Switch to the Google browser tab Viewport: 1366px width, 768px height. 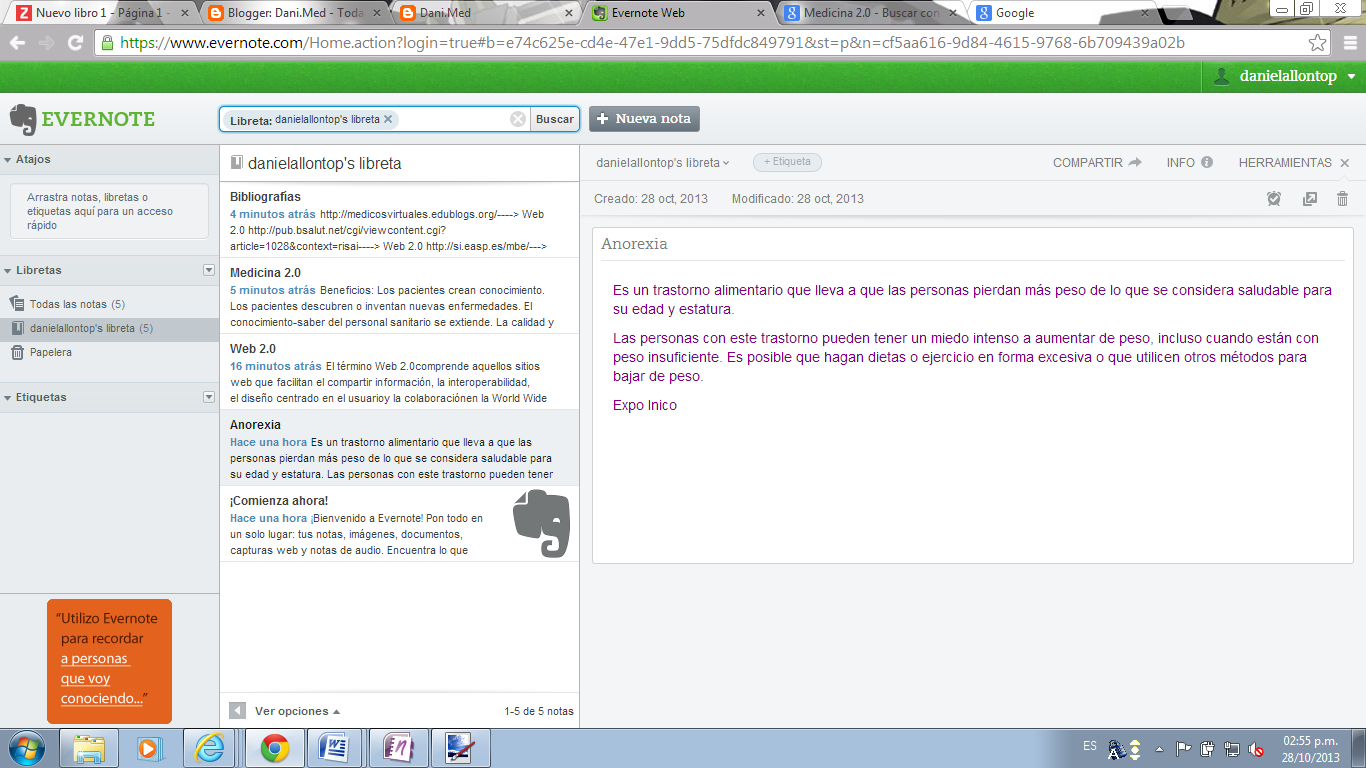point(1062,13)
